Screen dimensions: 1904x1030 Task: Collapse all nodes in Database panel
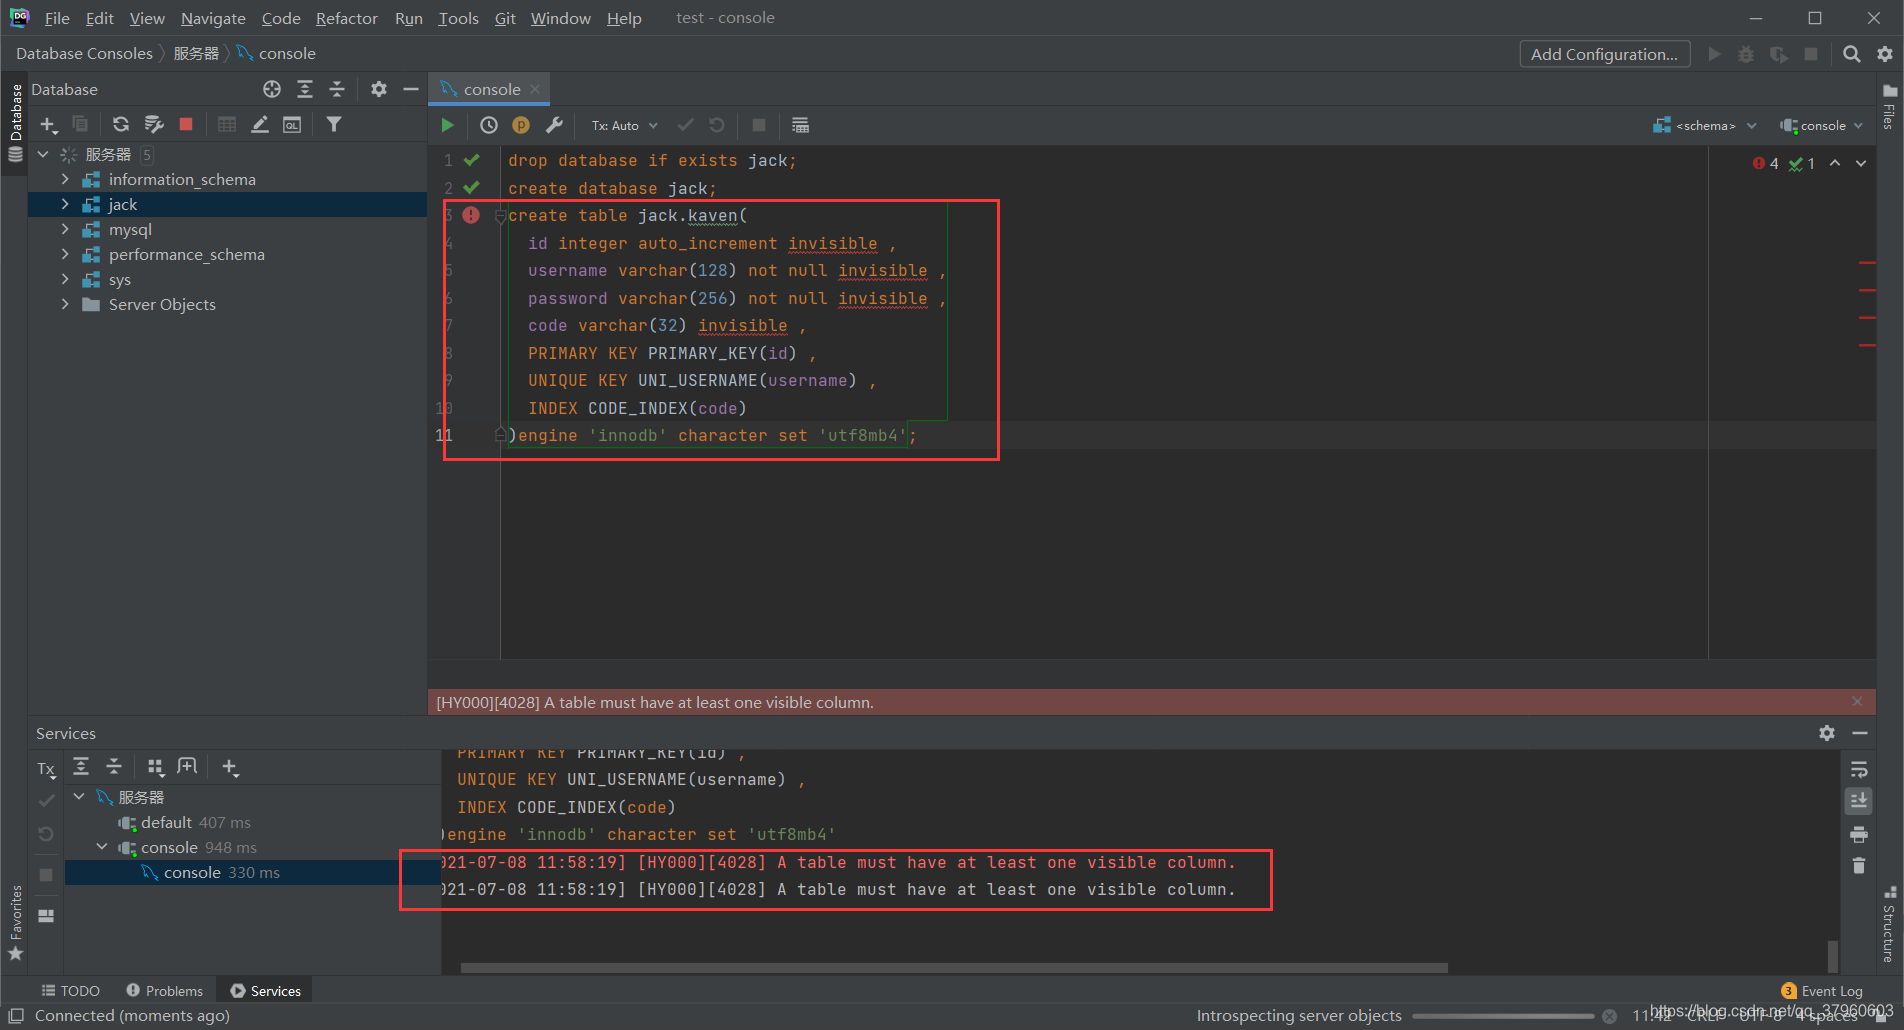point(337,89)
